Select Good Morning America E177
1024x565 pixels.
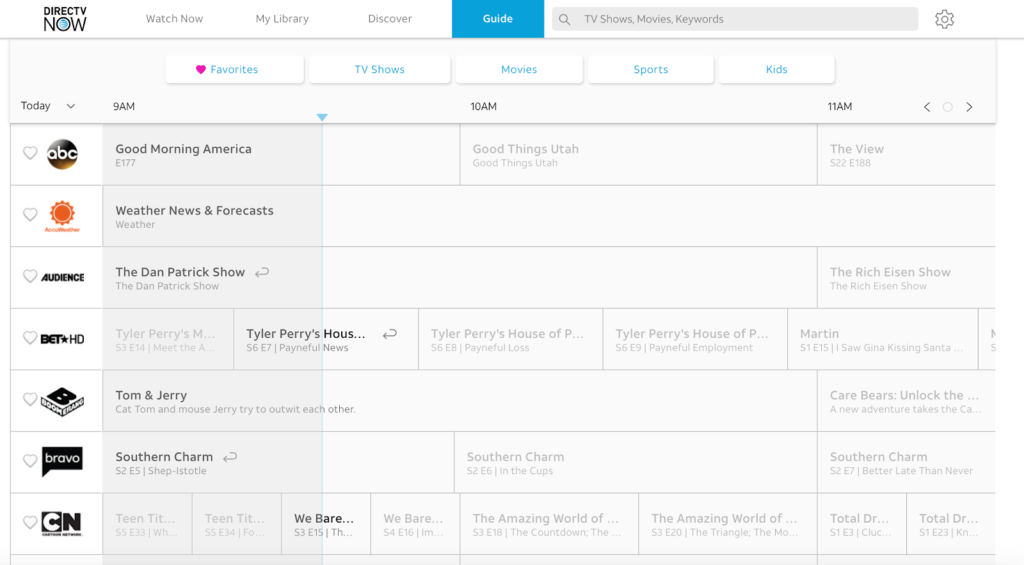(281, 155)
